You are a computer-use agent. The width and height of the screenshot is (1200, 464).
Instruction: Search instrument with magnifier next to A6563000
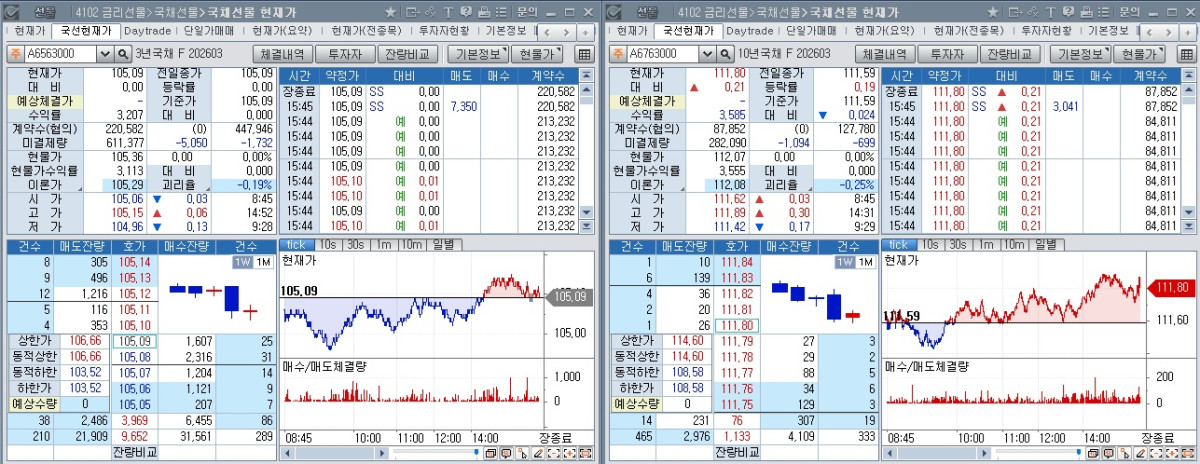point(124,54)
